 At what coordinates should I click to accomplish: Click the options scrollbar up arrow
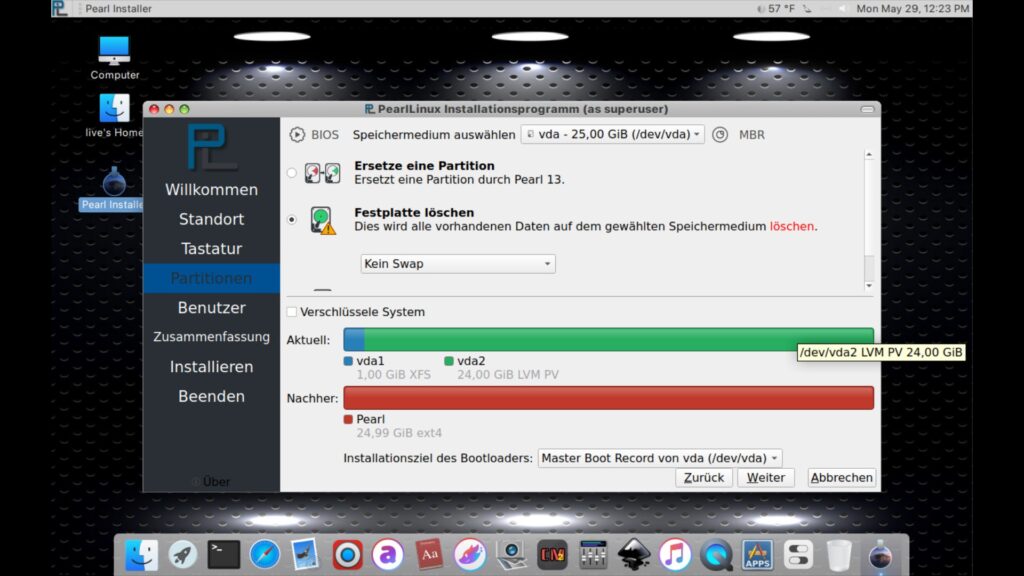(869, 155)
